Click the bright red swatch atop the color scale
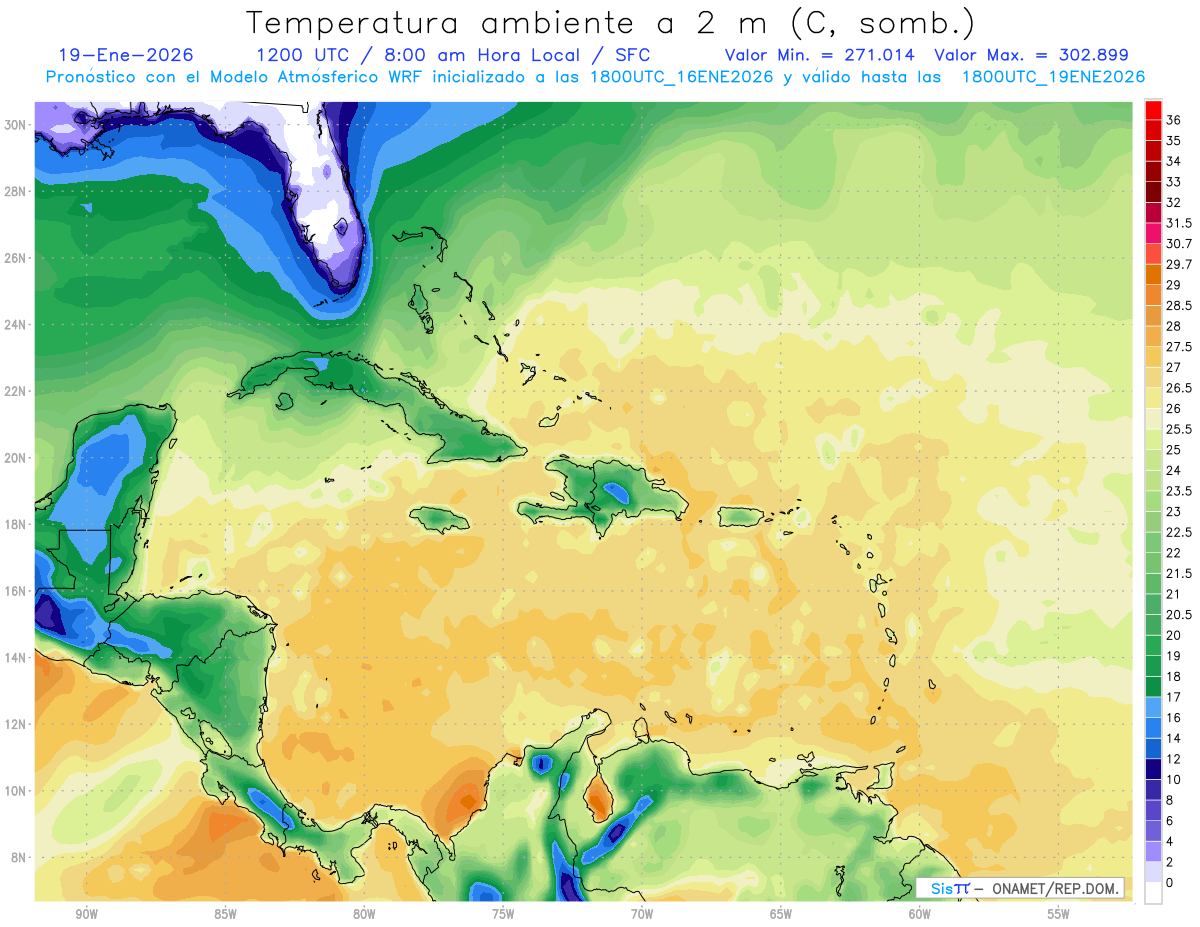 (x=1153, y=110)
